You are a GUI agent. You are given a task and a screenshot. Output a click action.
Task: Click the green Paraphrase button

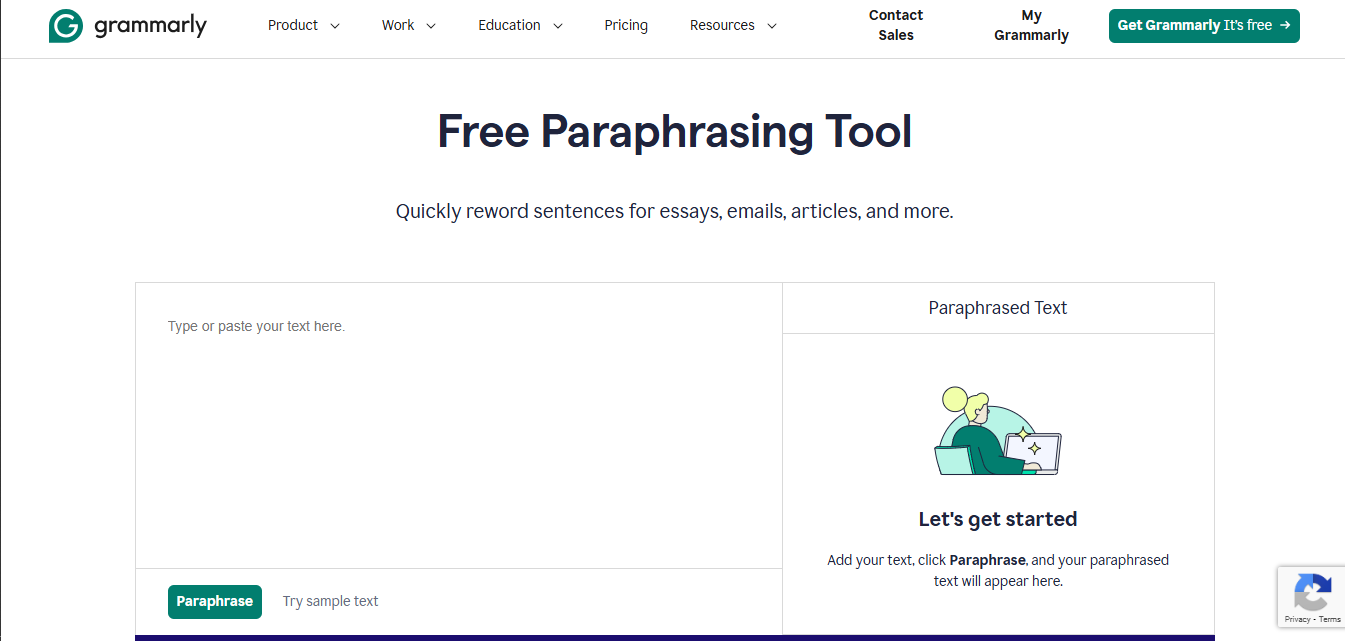[x=215, y=601]
